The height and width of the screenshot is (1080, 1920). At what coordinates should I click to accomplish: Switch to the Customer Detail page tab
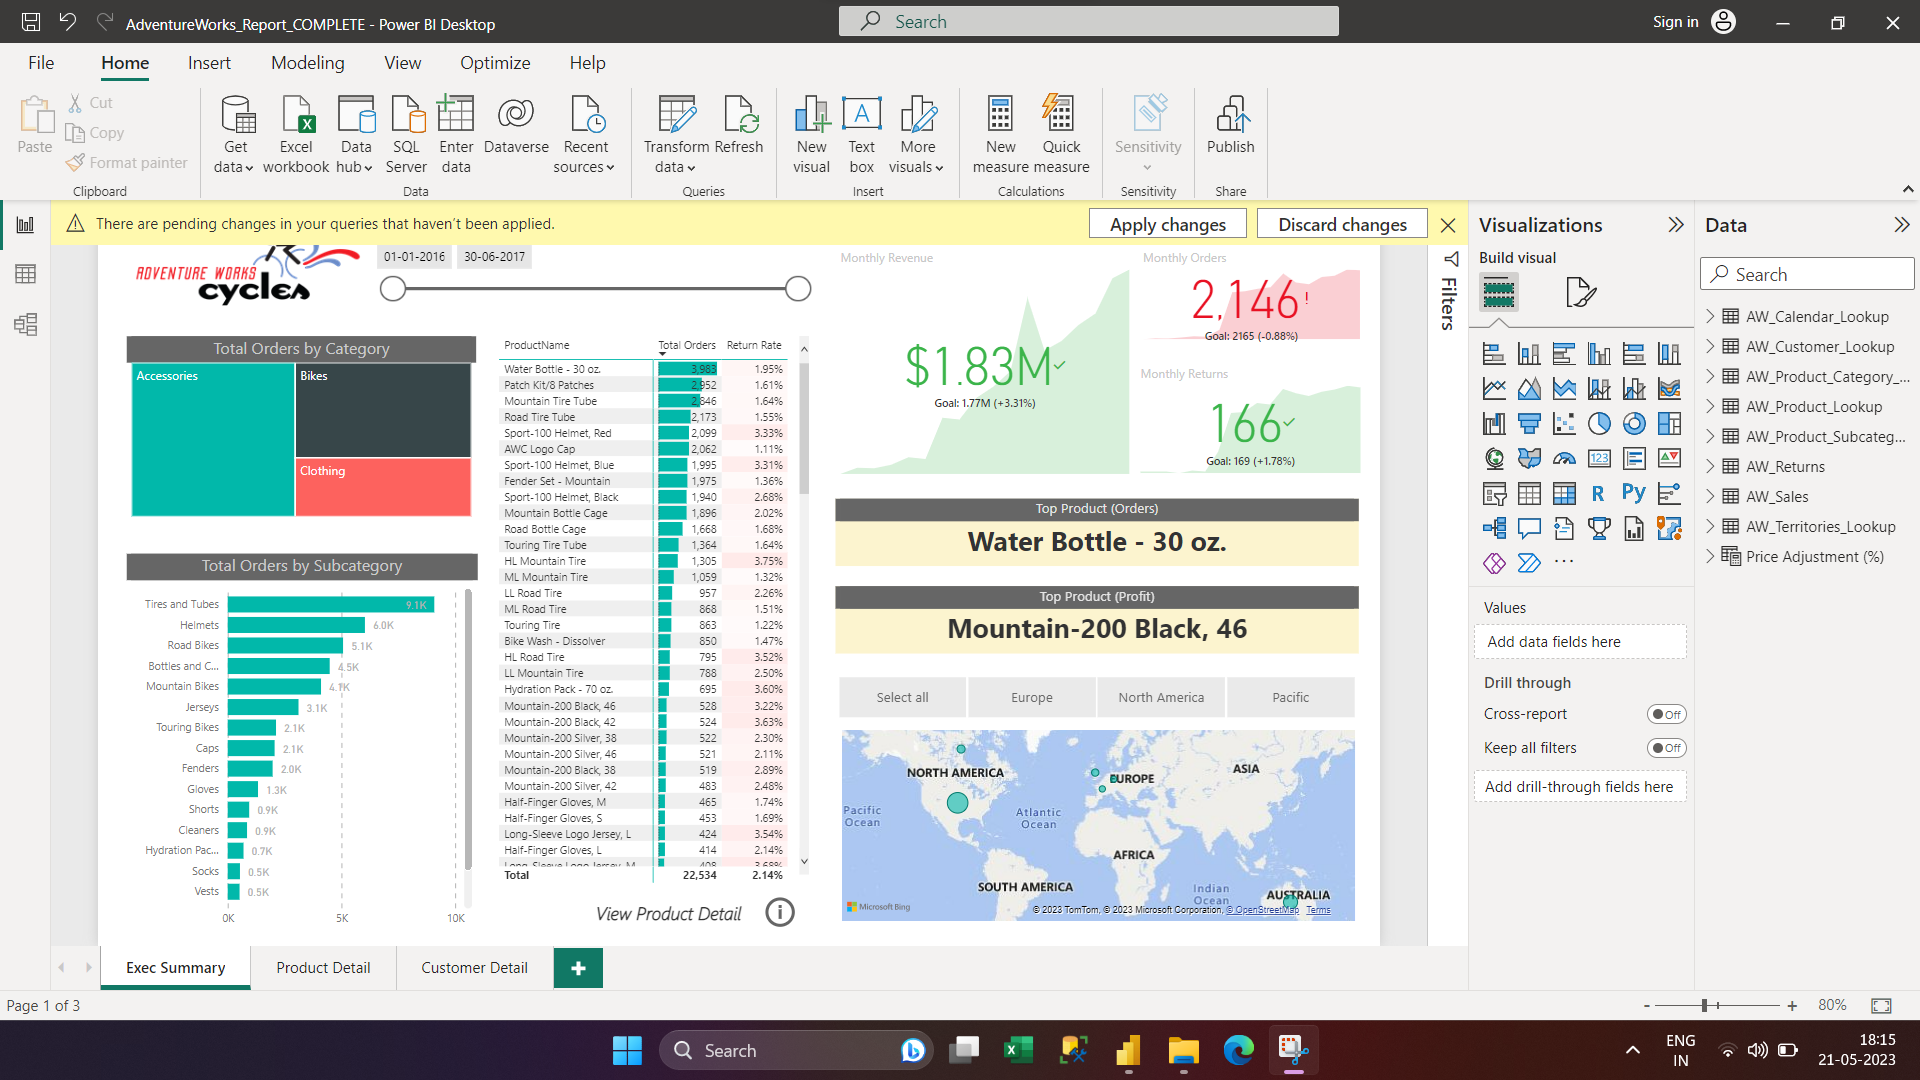474,968
